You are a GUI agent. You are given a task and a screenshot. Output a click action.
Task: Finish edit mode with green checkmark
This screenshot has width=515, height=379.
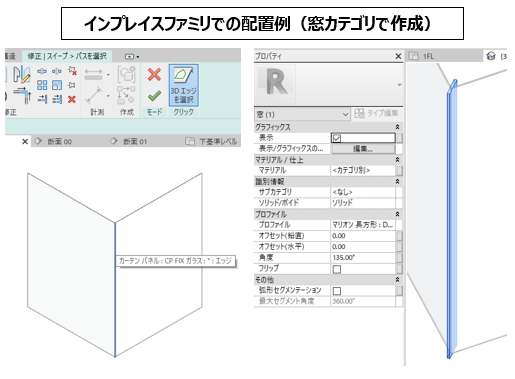click(x=154, y=96)
